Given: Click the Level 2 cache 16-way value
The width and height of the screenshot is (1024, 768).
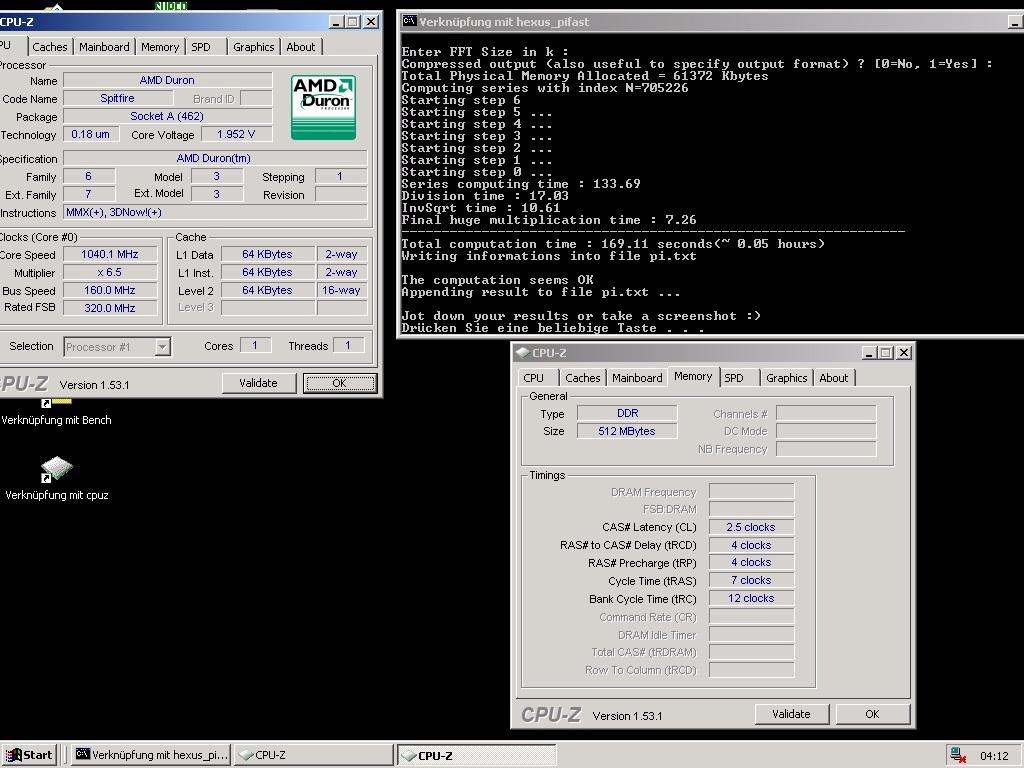Looking at the screenshot, I should coord(342,291).
